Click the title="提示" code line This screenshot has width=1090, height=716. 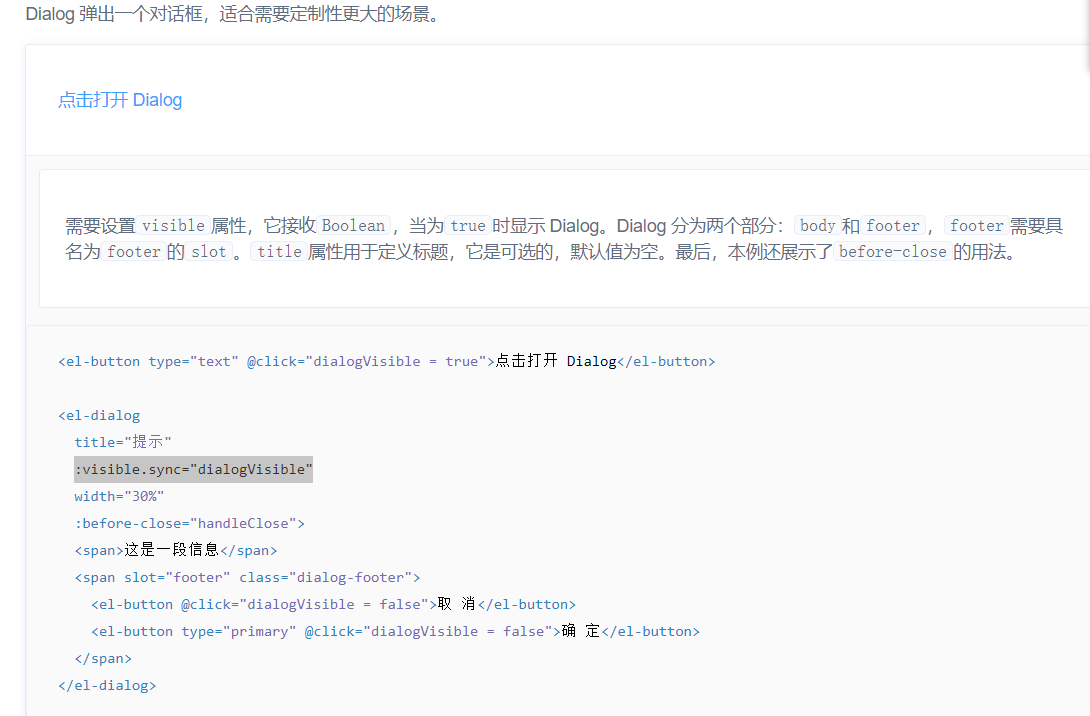(x=123, y=442)
